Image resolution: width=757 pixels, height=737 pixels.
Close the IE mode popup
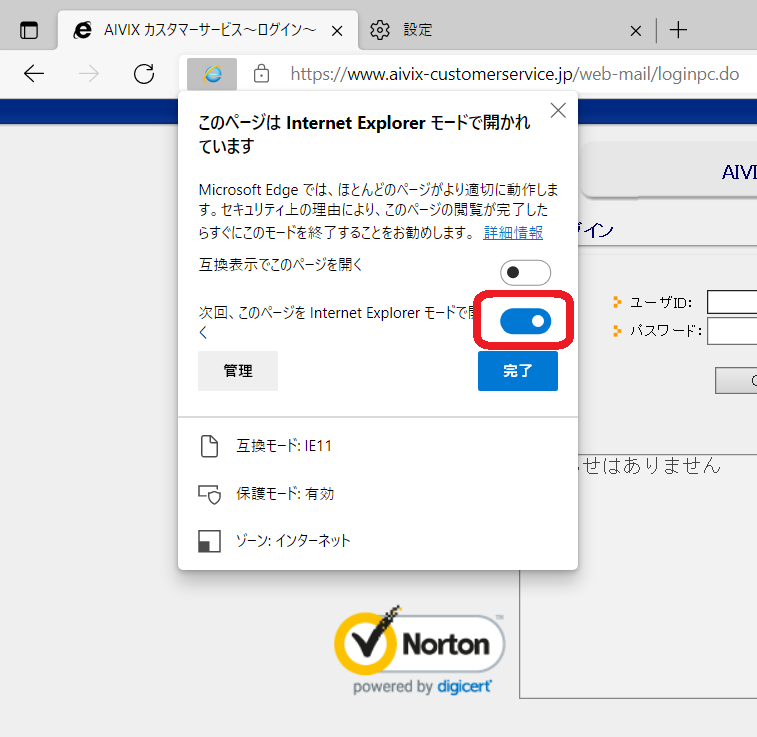558,111
